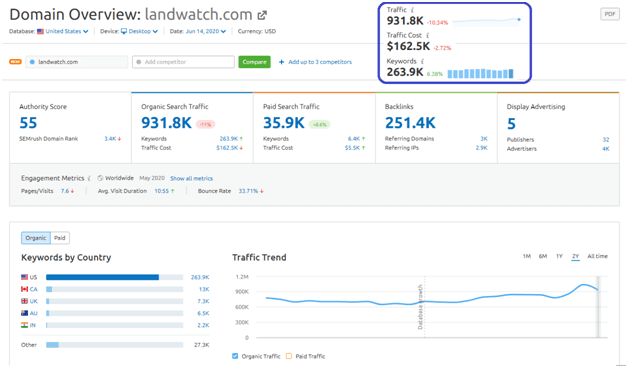628x368 pixels.
Task: Click AU keyword count 6.5K
Action: click(203, 313)
